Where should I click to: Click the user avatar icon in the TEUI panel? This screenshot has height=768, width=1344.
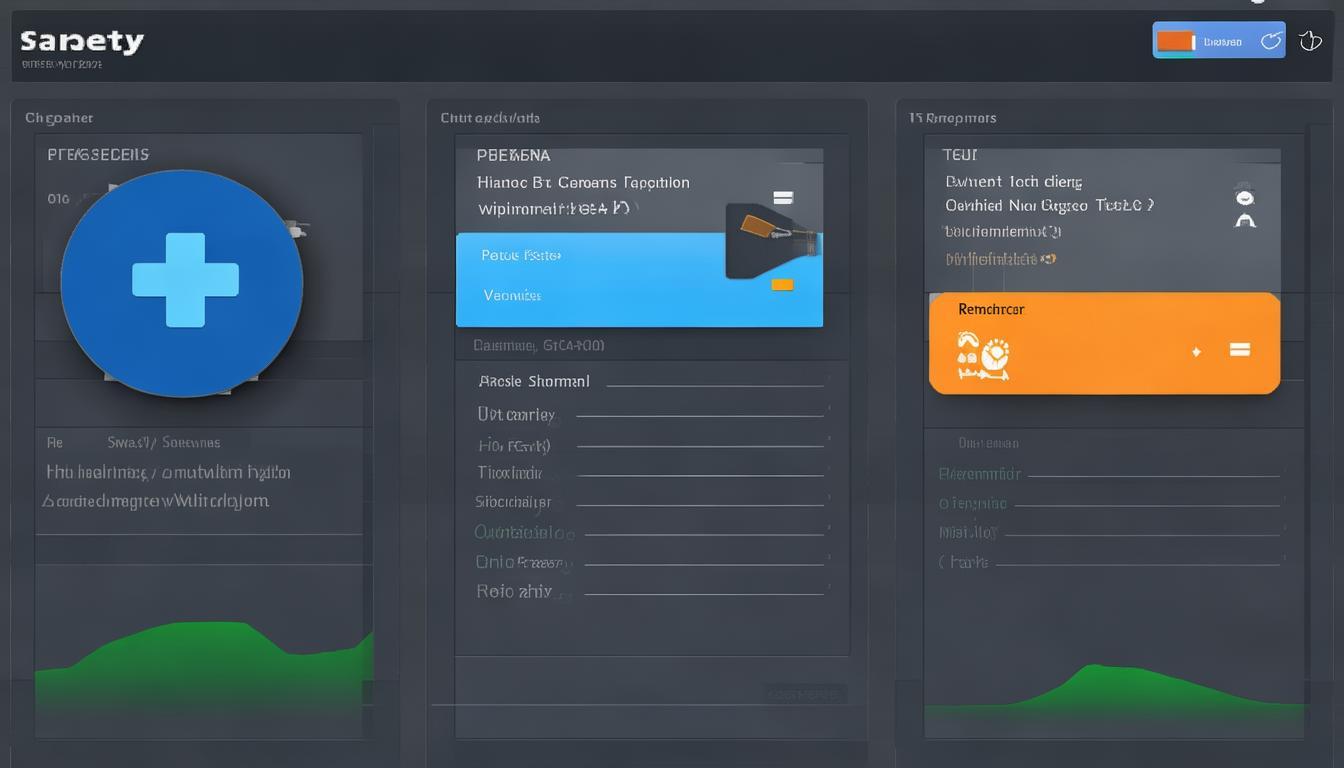coord(1245,207)
